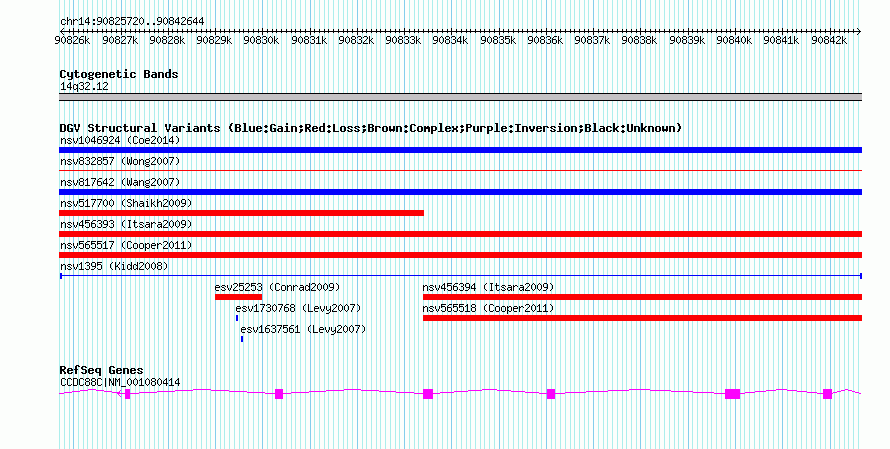Click the small blue tick under esv1637561
The image size is (890, 449).
pos(242,339)
